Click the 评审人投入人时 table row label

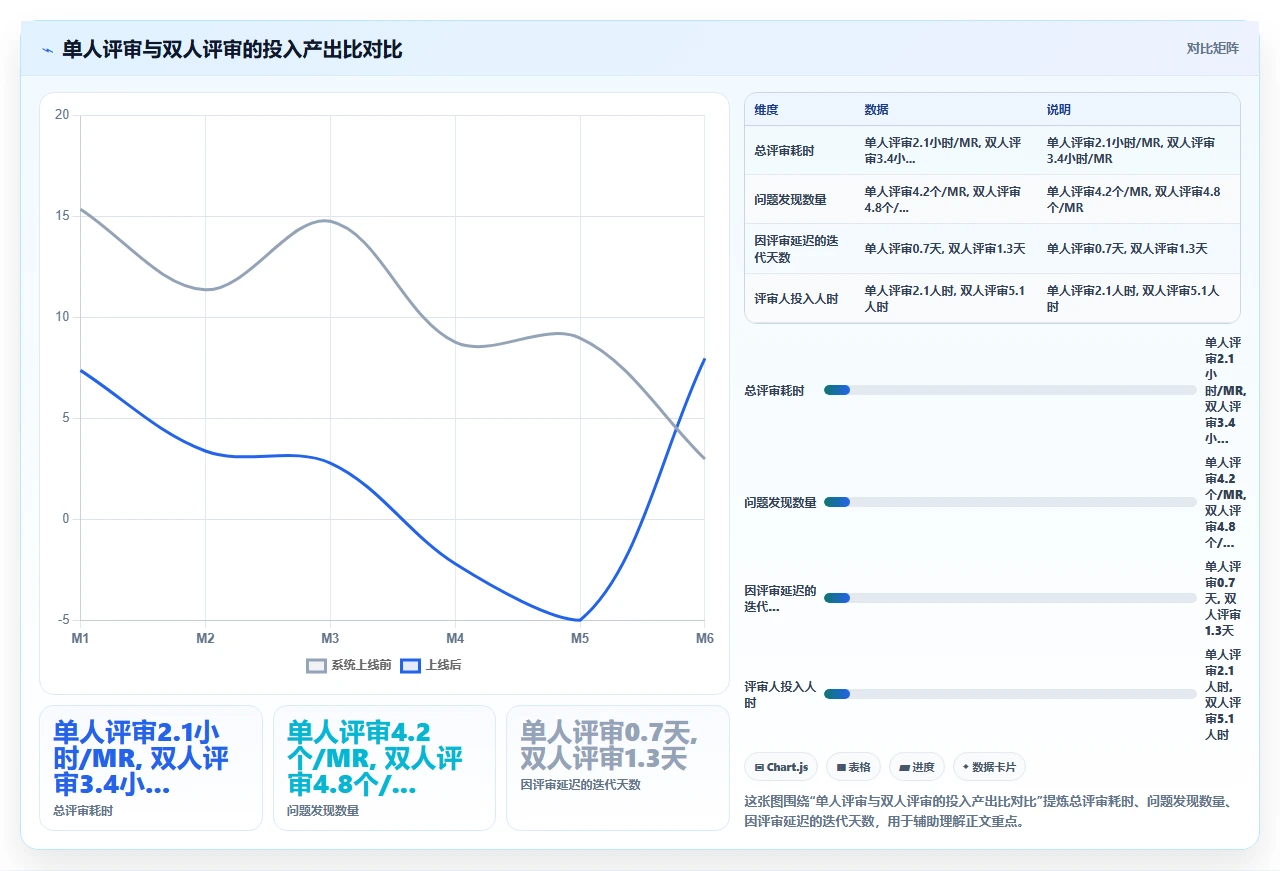pos(796,299)
